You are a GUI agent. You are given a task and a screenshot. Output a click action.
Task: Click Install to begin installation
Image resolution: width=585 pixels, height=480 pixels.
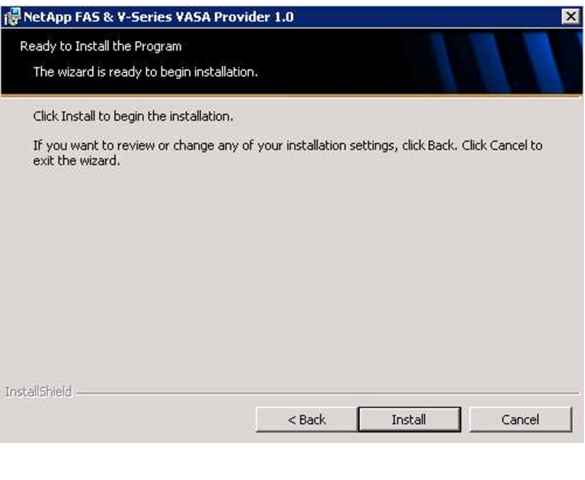point(409,420)
